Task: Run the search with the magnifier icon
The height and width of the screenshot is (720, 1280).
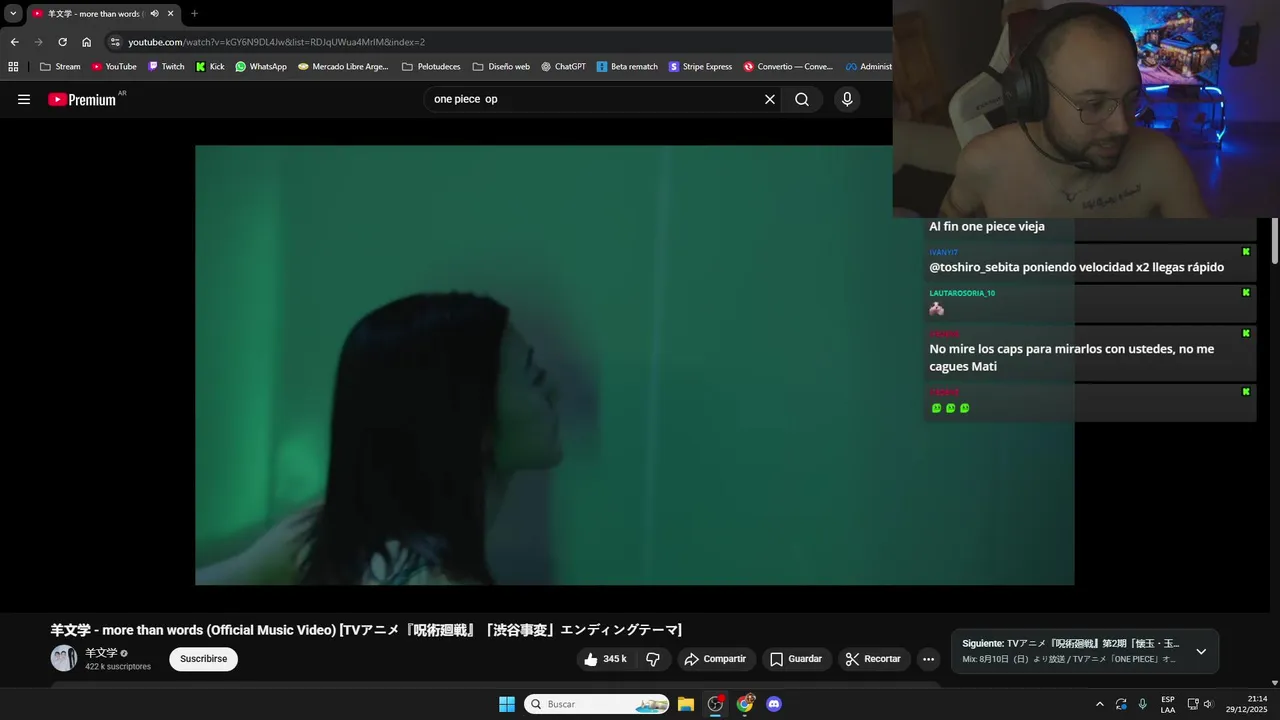Action: (x=802, y=99)
